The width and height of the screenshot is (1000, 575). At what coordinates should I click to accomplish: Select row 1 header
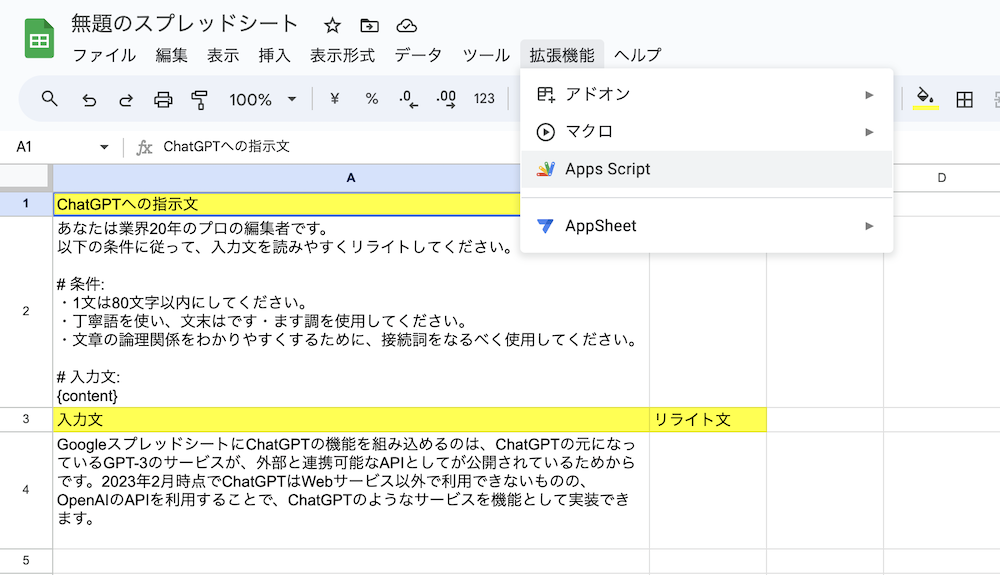pos(26,204)
